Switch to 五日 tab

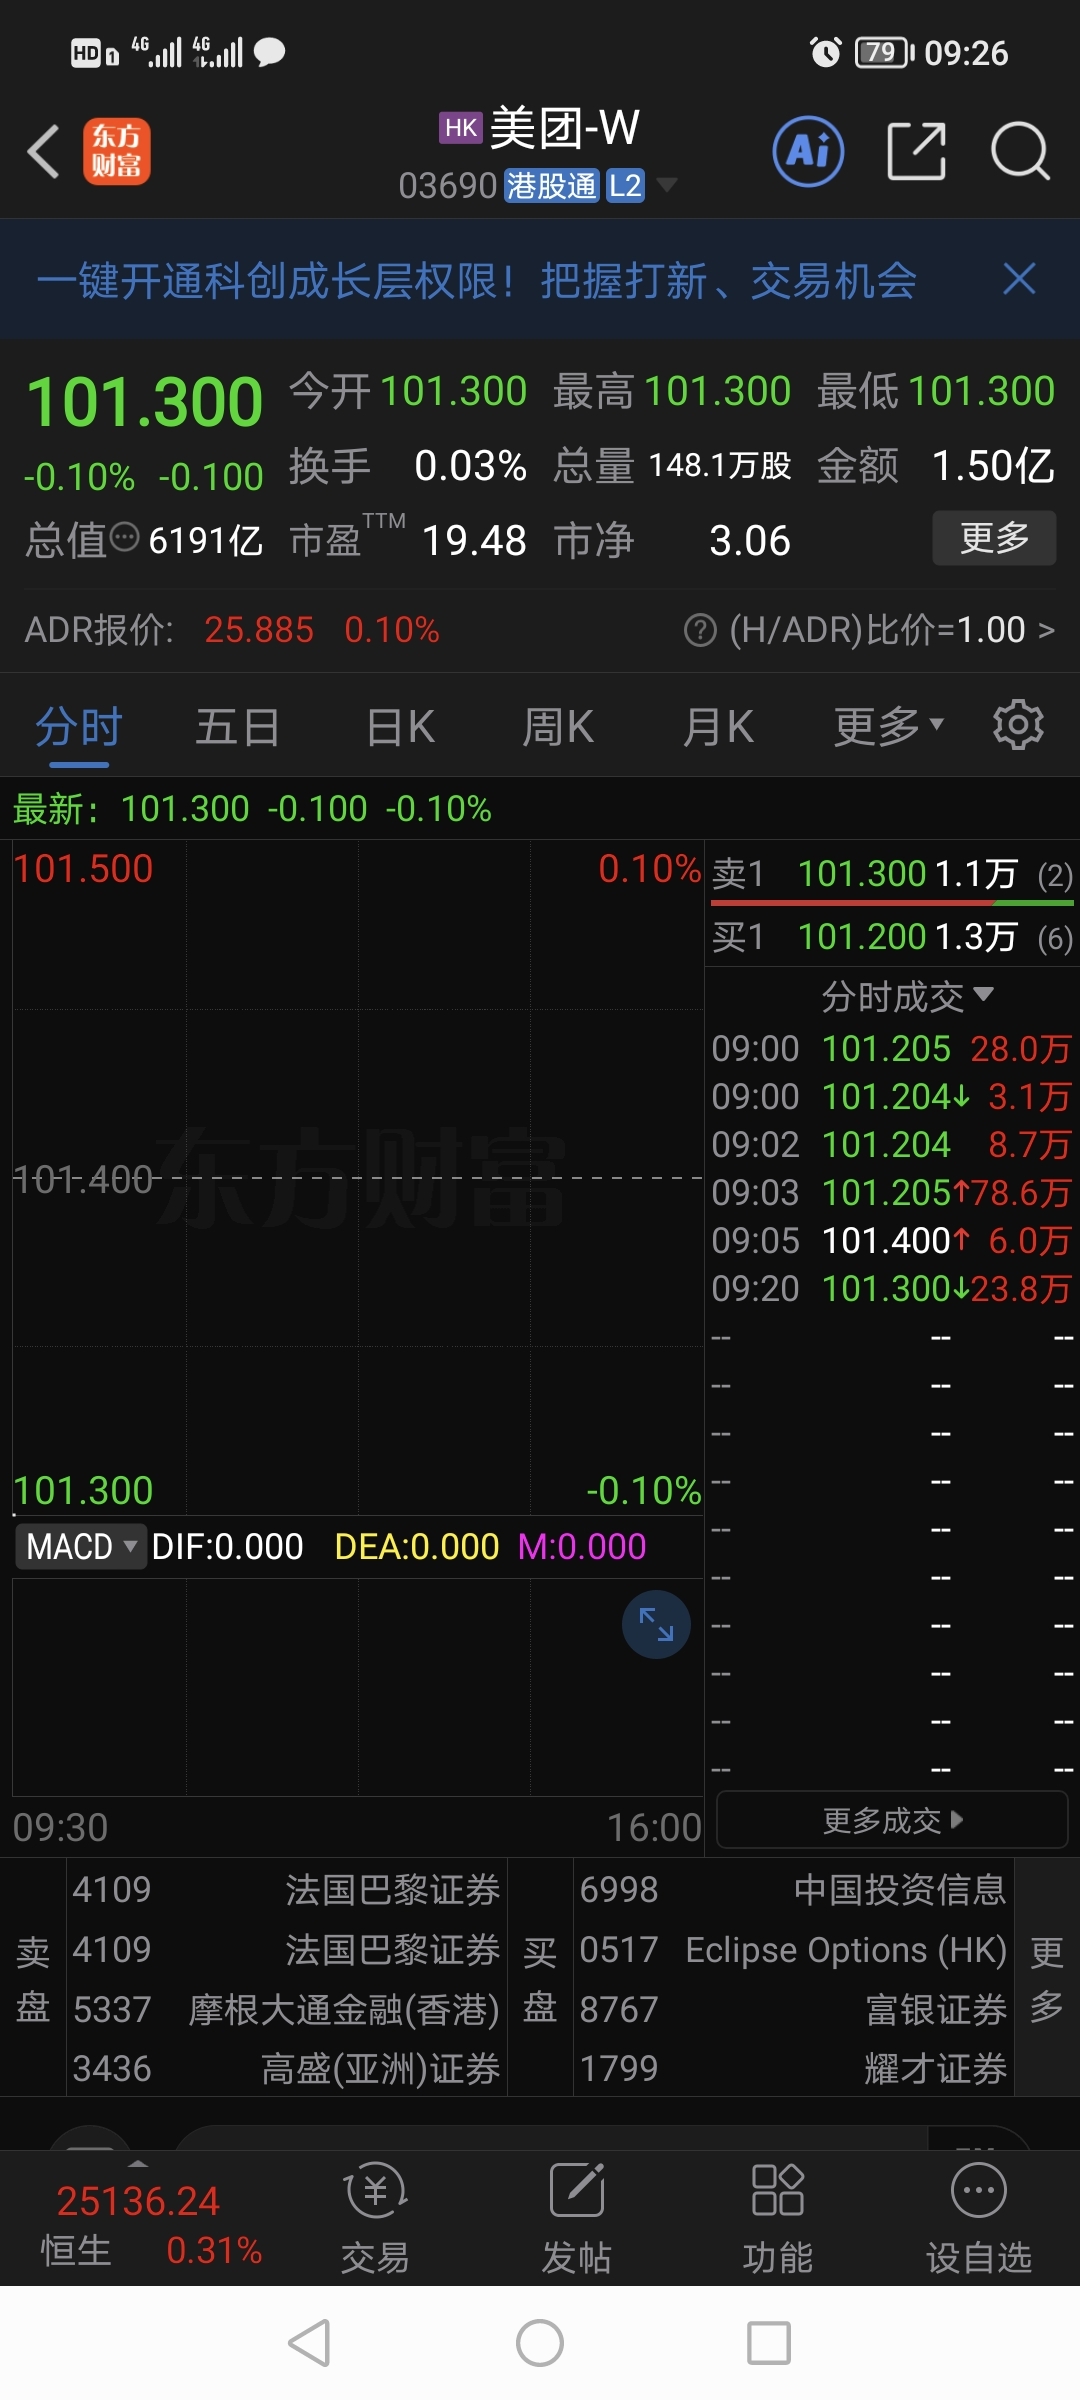point(237,726)
